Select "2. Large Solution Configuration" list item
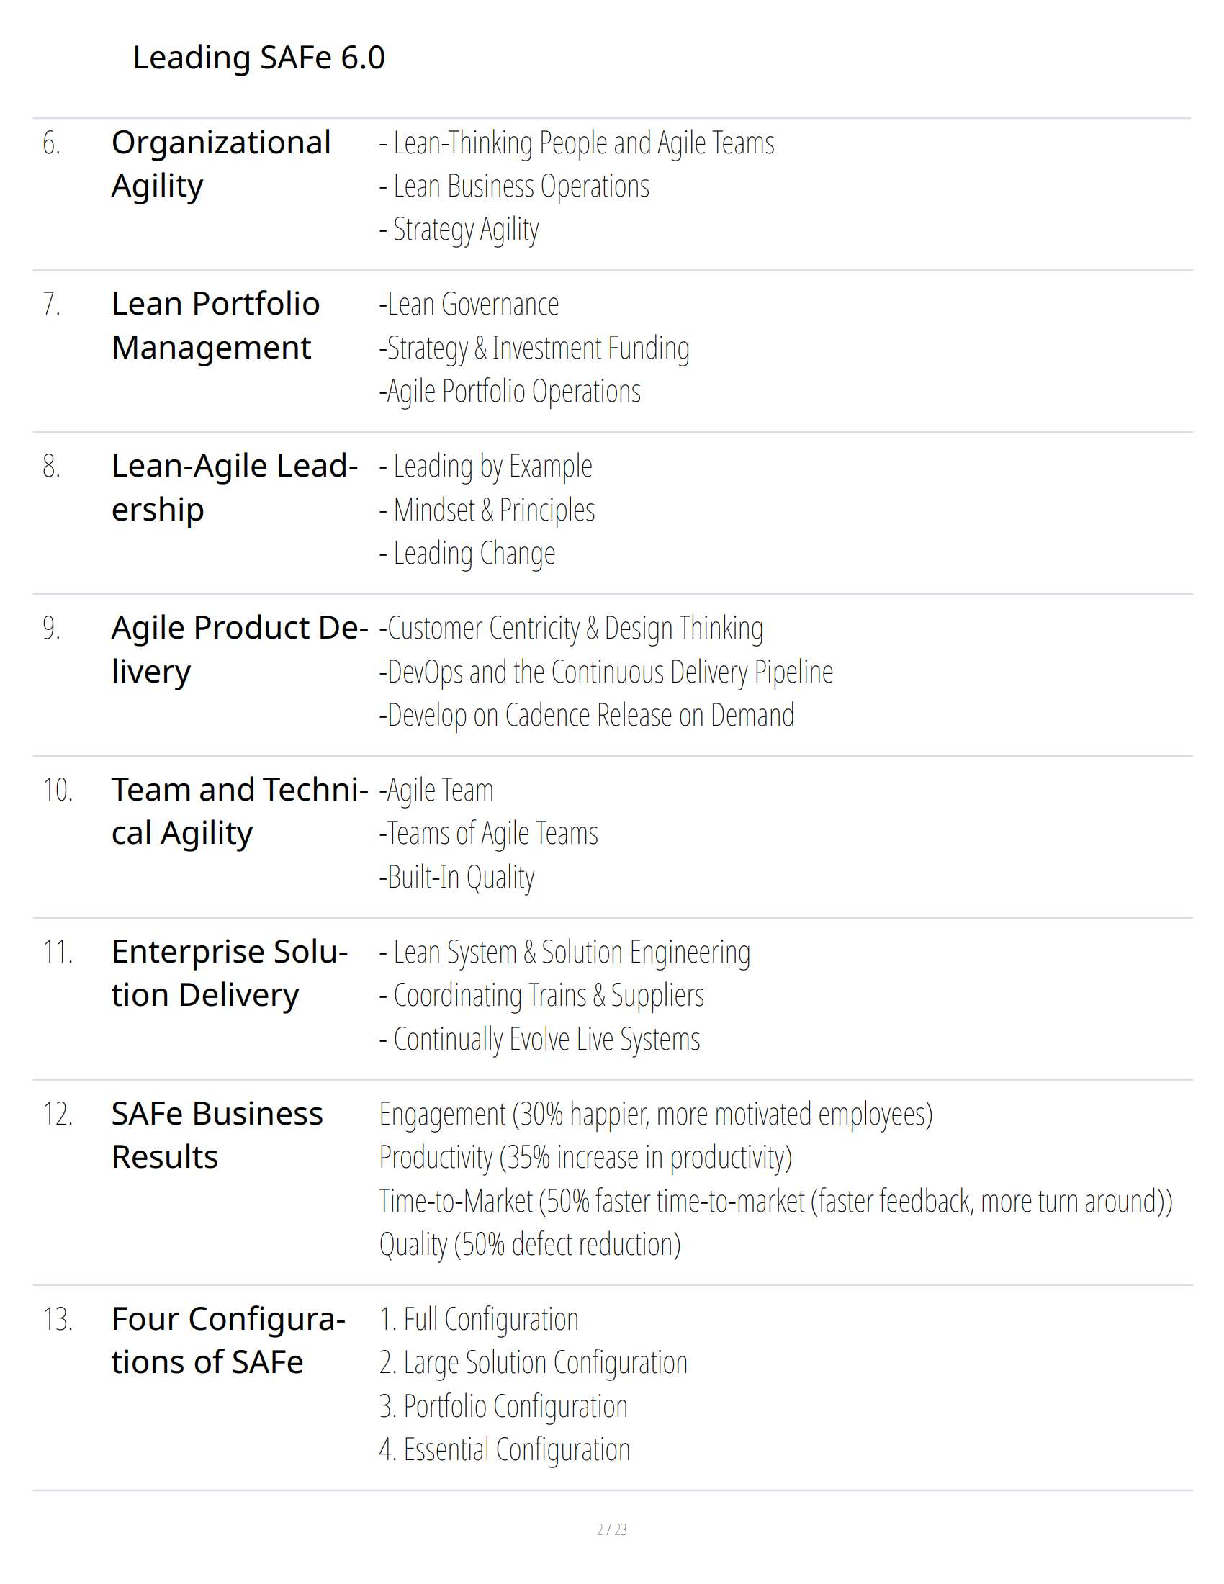Viewport: 1224px width, 1584px height. pos(533,1363)
